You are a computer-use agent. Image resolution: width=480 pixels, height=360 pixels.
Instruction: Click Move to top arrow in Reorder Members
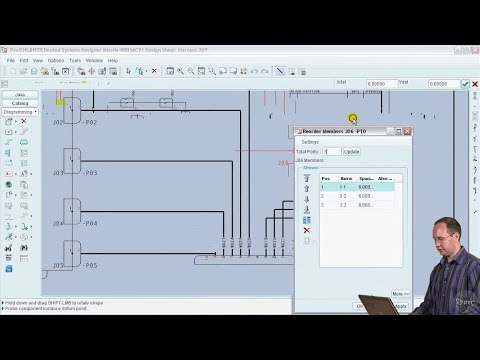[307, 178]
